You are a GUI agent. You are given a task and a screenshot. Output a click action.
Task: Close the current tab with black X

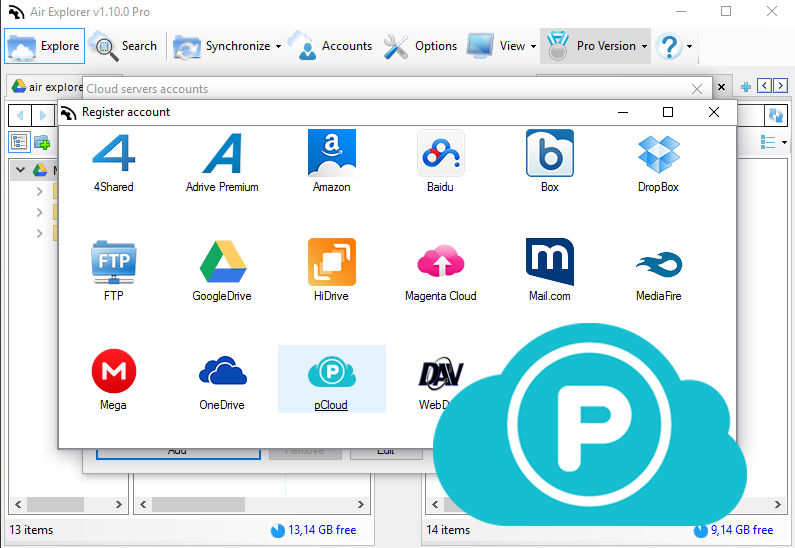tap(721, 87)
